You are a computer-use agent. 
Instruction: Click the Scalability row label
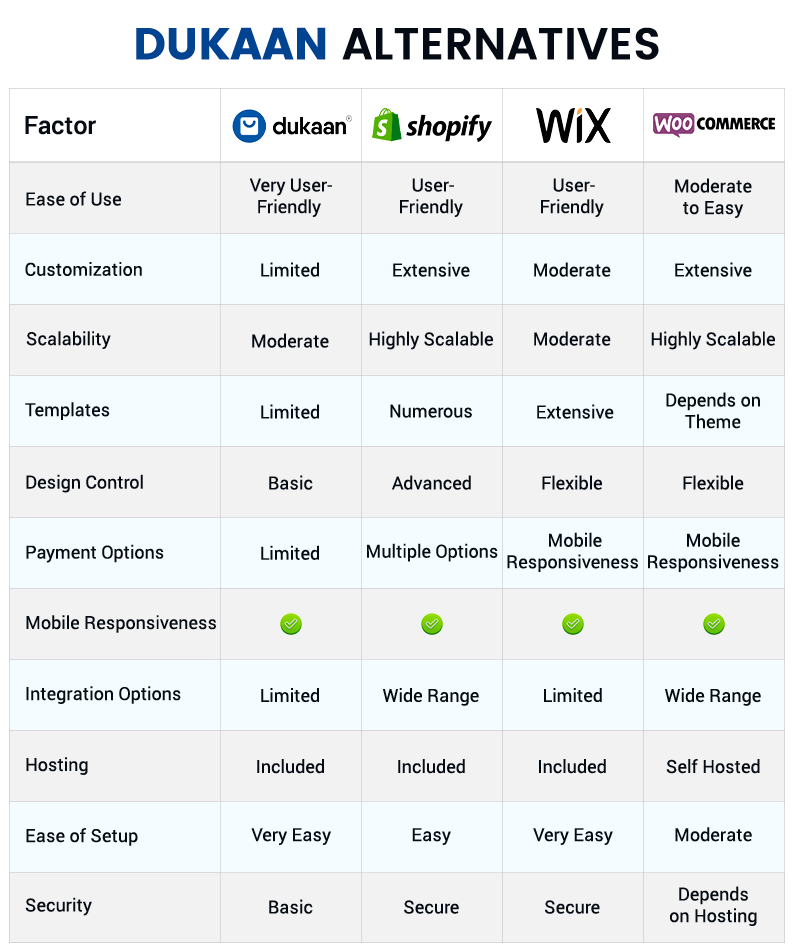point(68,339)
